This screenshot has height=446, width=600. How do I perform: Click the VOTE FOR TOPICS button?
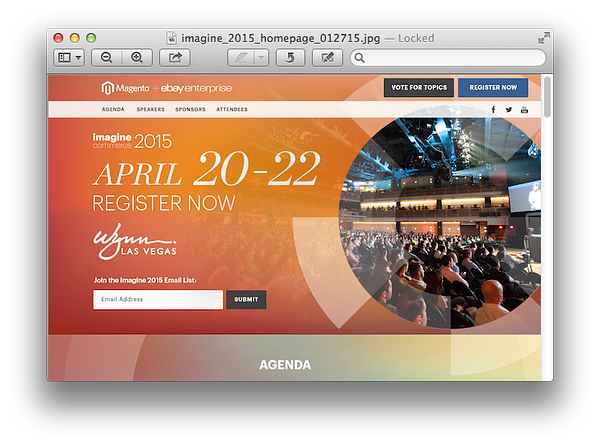point(419,88)
